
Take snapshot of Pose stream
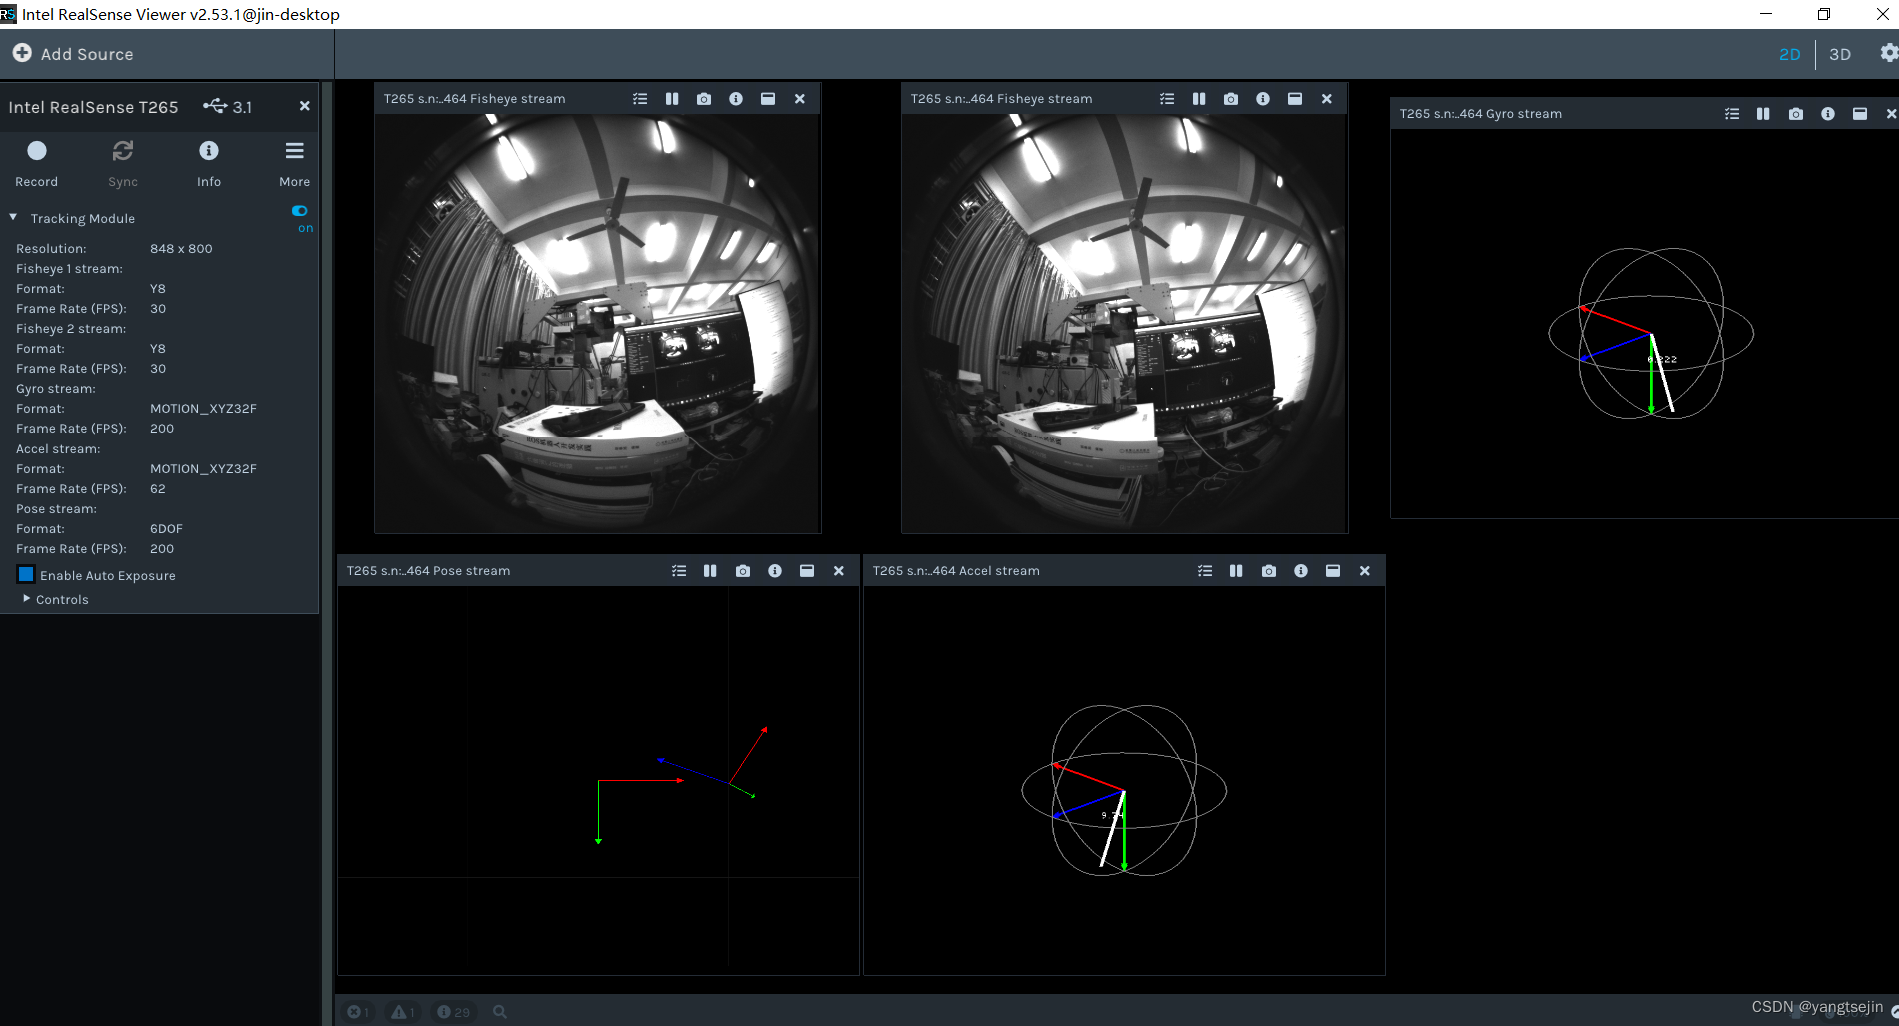[743, 571]
